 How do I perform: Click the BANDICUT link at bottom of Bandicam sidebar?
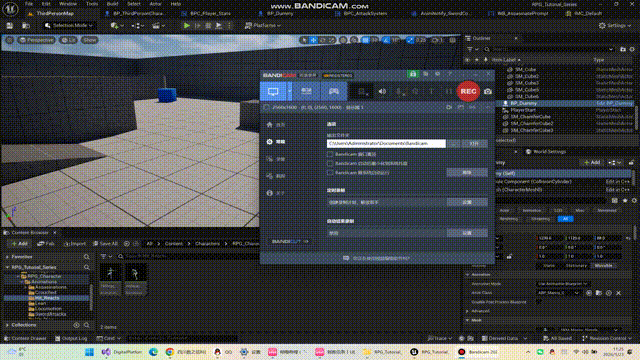coord(289,241)
